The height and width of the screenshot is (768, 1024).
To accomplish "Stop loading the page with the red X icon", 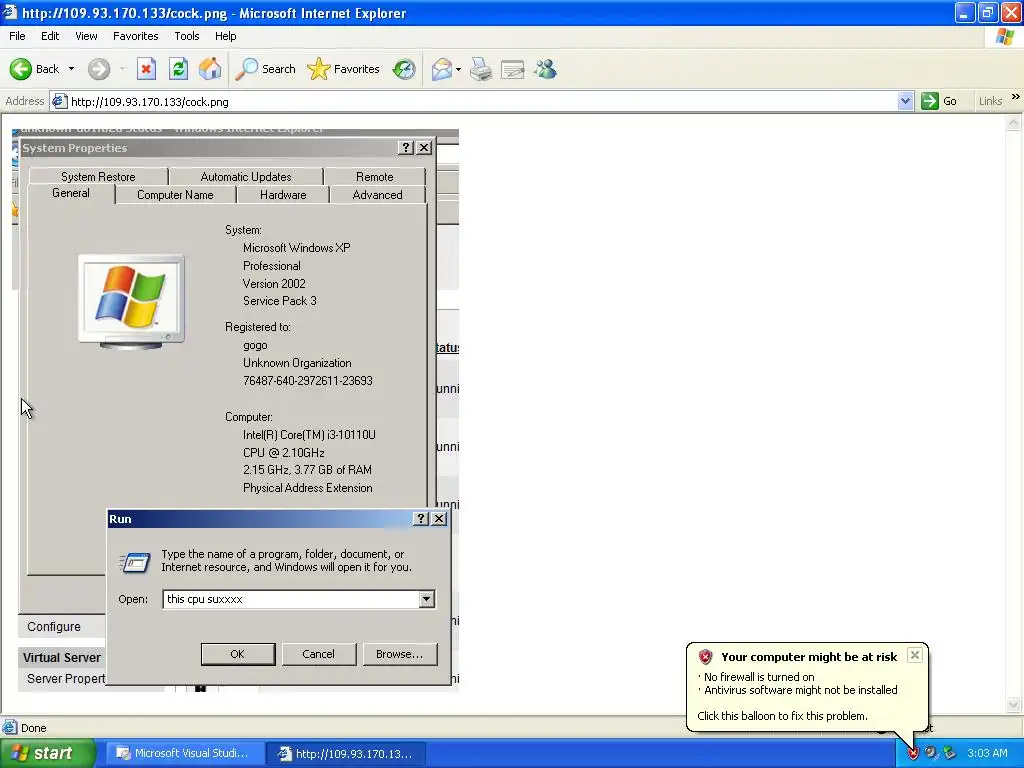I will [x=146, y=69].
